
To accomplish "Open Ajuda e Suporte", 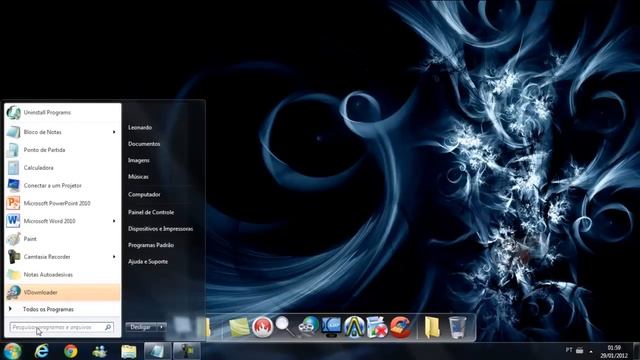I will tap(148, 261).
